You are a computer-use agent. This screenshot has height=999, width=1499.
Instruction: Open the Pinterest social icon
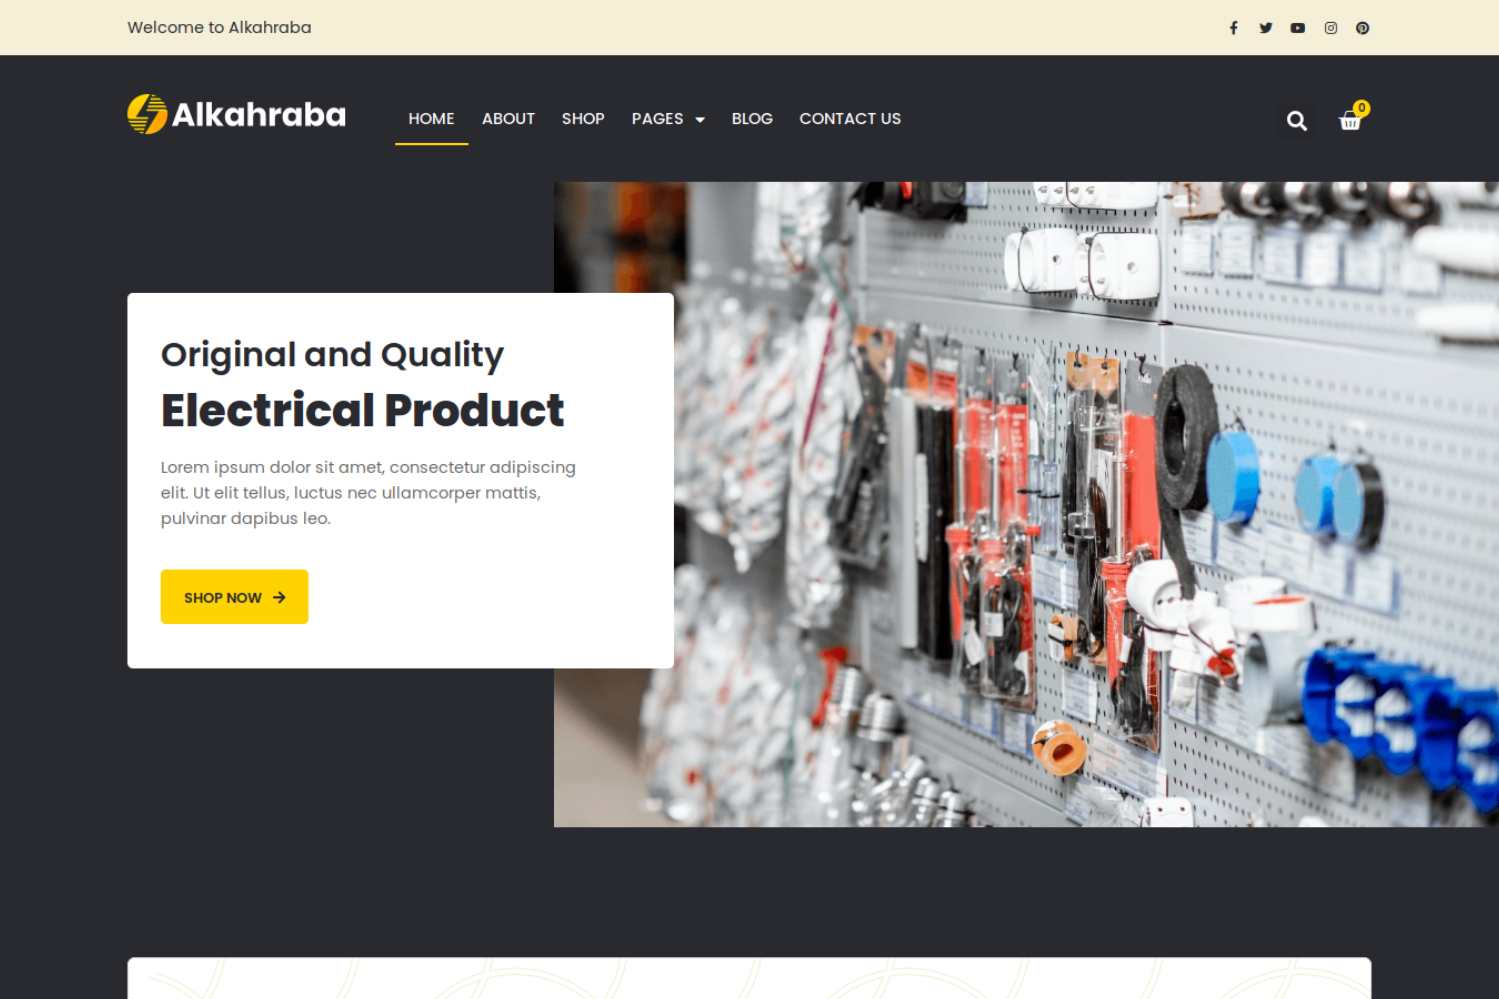click(x=1362, y=27)
